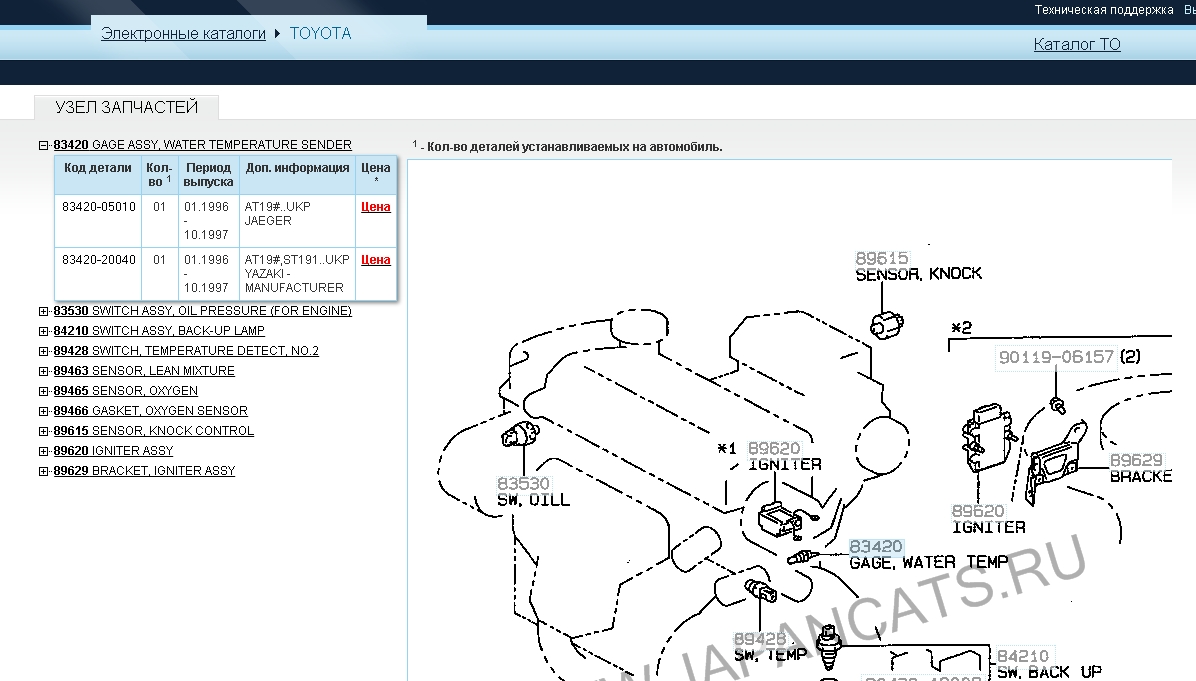The image size is (1196, 681).
Task: Open price link for part 83420-20040
Action: pyautogui.click(x=375, y=260)
